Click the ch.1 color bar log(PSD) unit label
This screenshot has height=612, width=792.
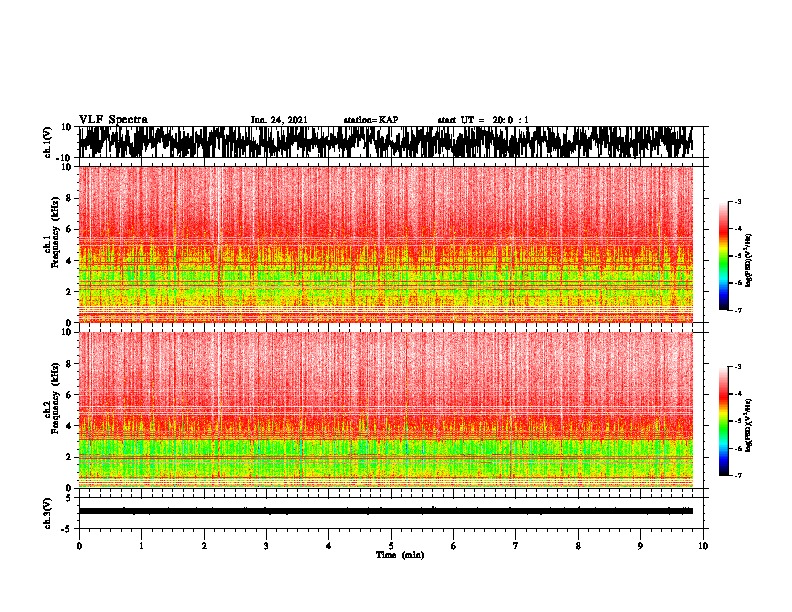[x=749, y=261]
